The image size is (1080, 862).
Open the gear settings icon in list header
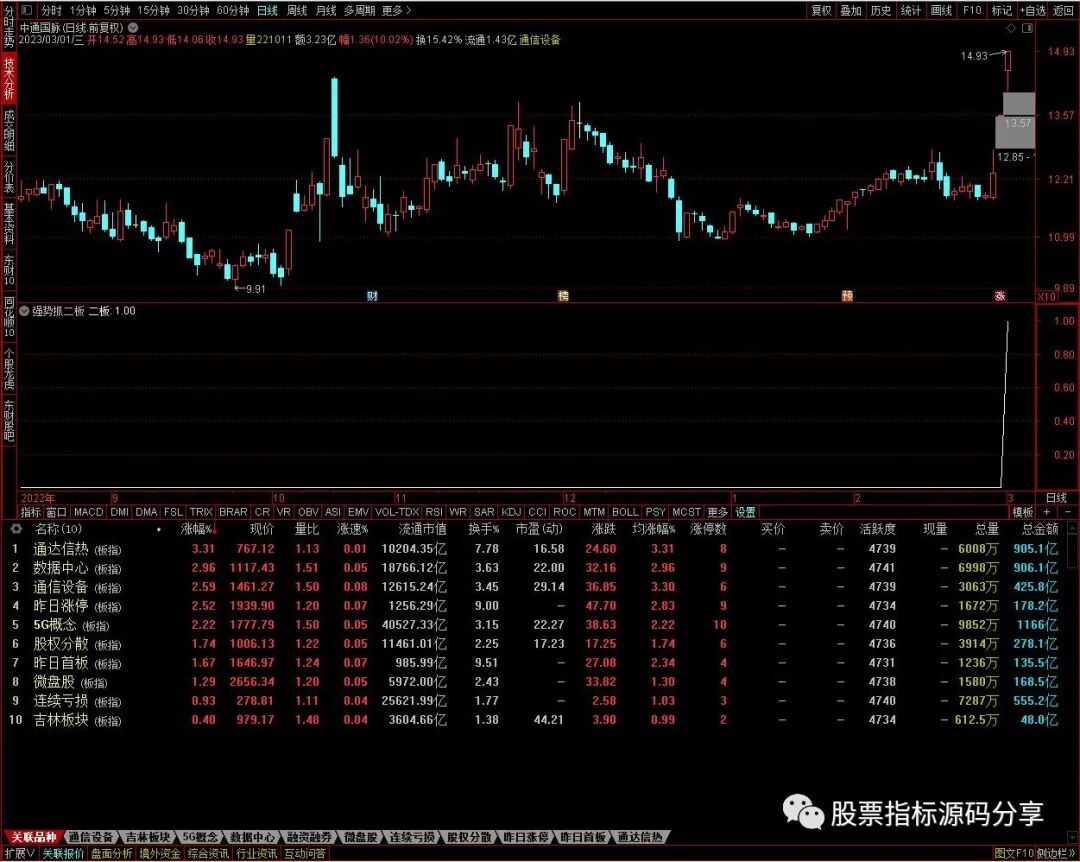[x=17, y=529]
